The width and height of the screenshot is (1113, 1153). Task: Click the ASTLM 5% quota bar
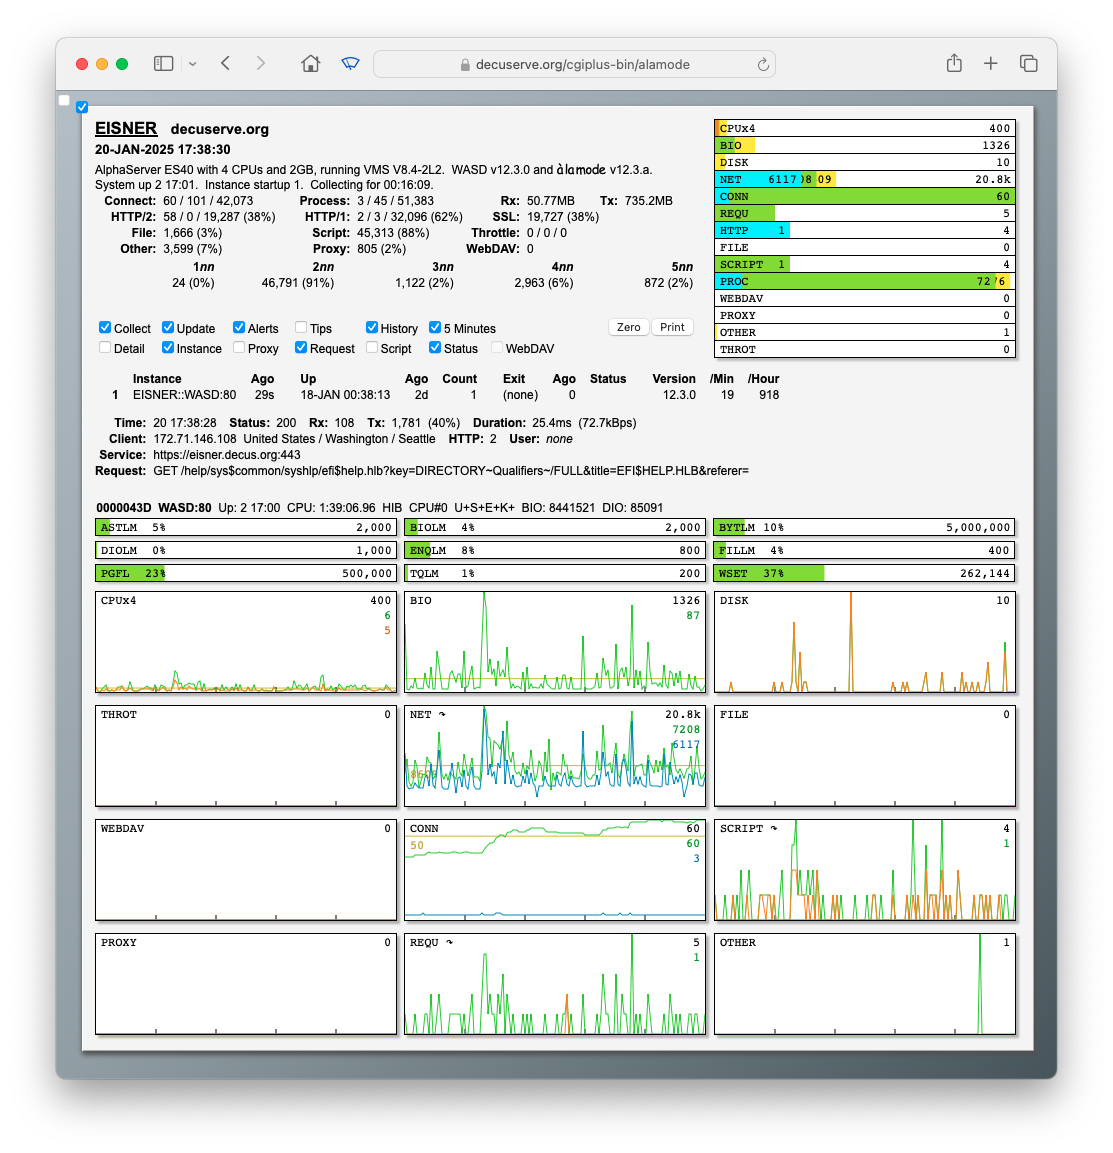point(246,527)
